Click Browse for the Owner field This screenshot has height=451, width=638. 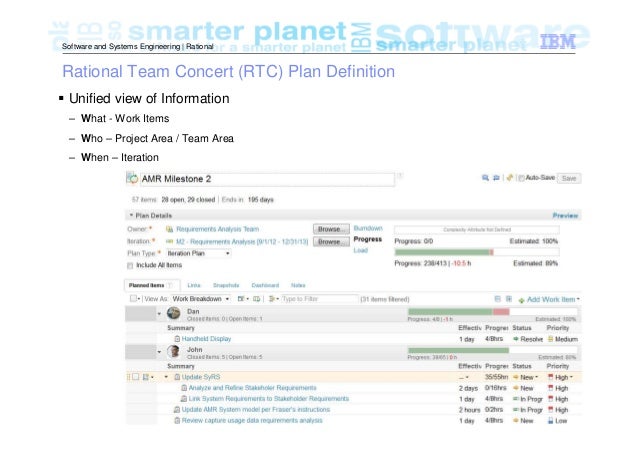(x=331, y=229)
